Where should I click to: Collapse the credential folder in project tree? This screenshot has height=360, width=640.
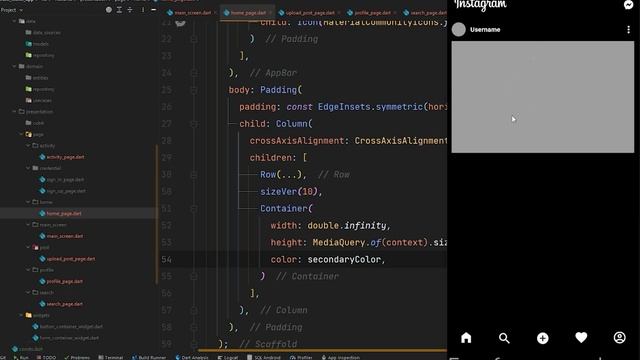coord(28,168)
